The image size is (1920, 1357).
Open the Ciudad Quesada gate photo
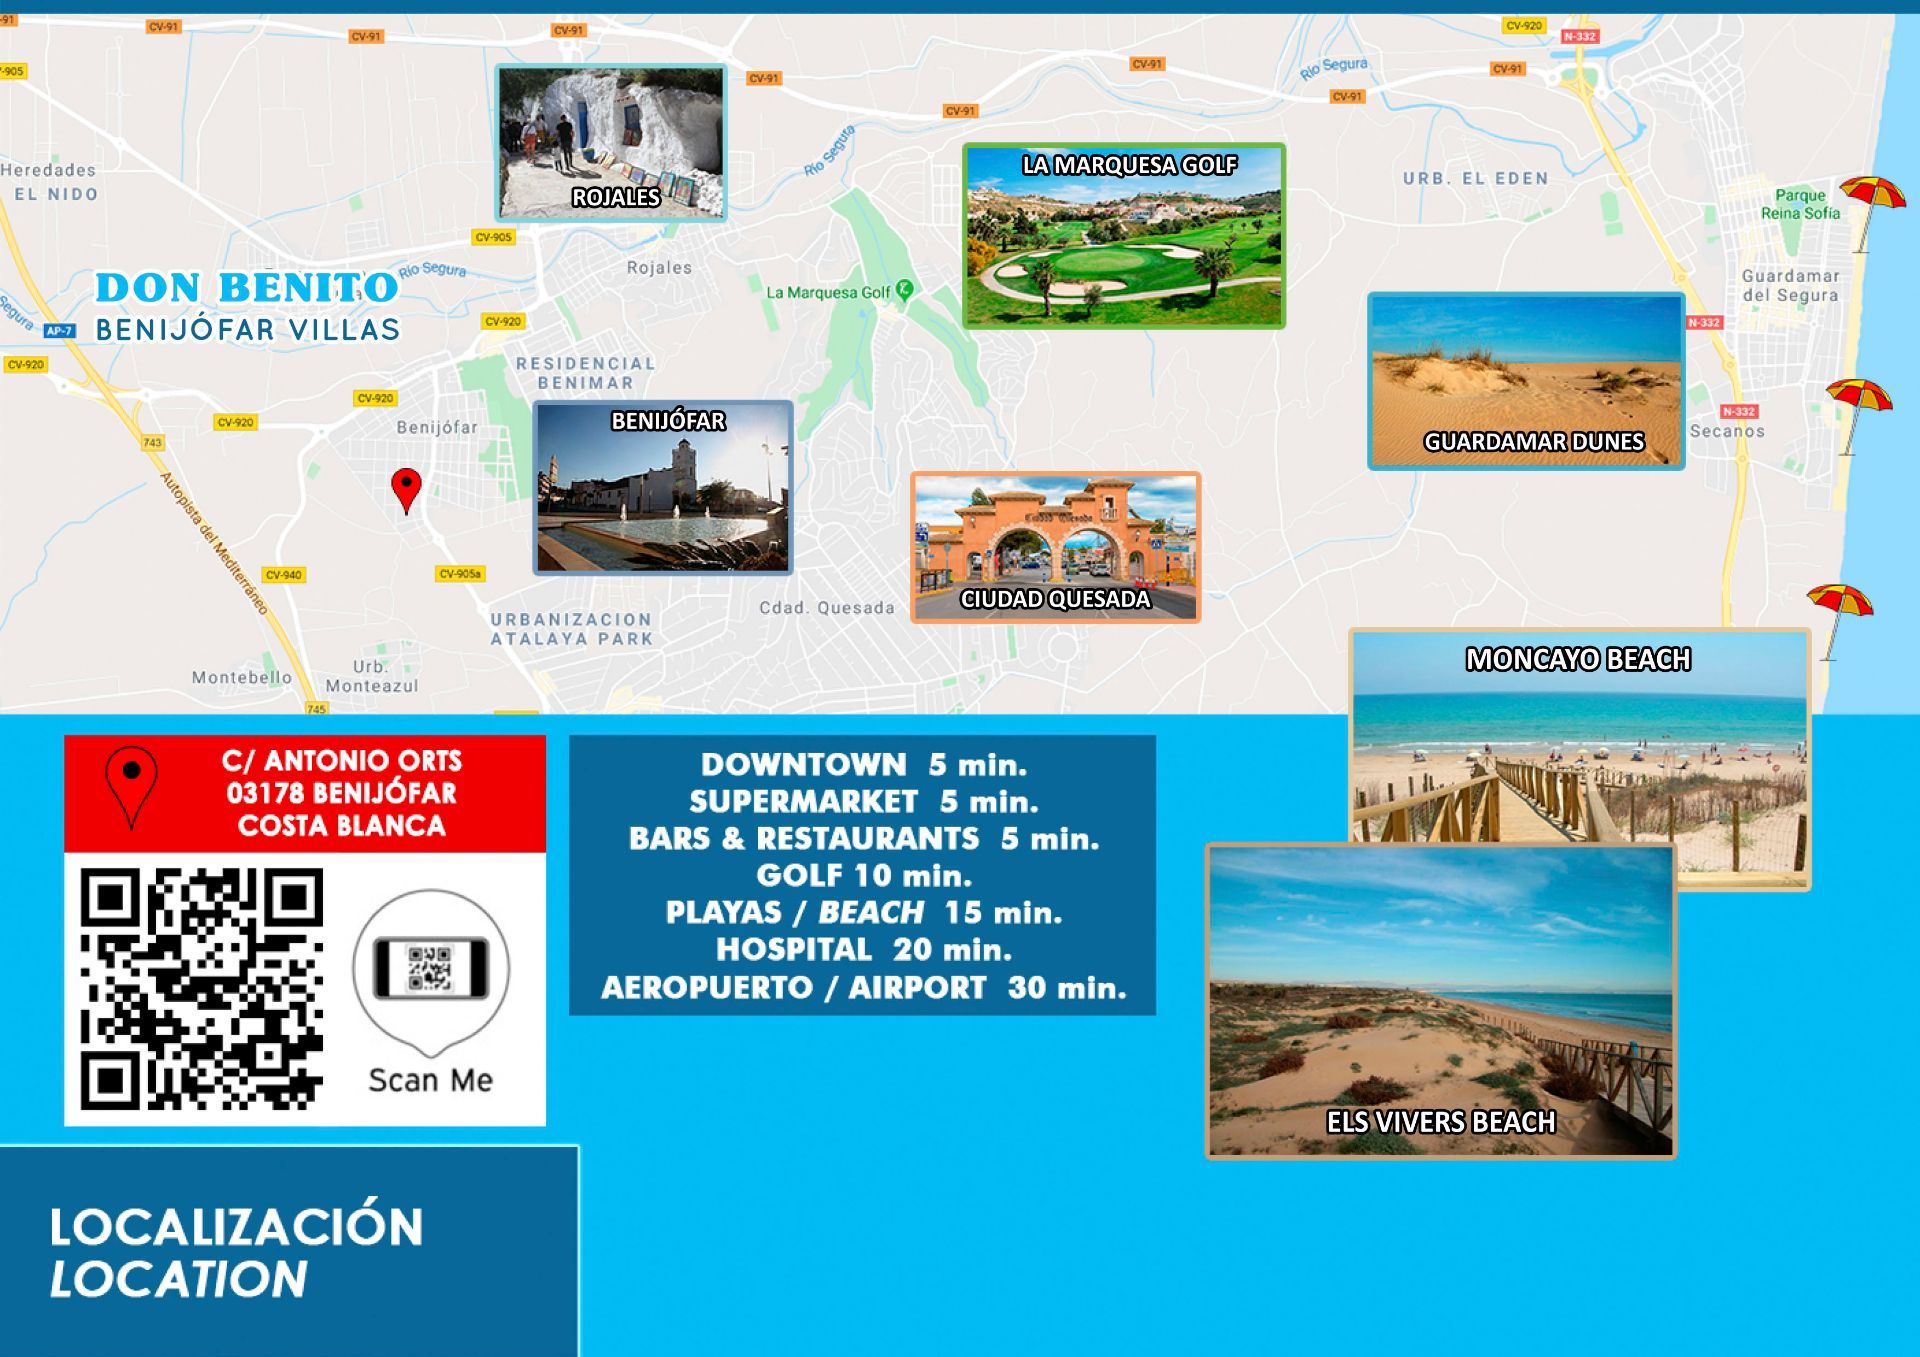tap(1056, 548)
